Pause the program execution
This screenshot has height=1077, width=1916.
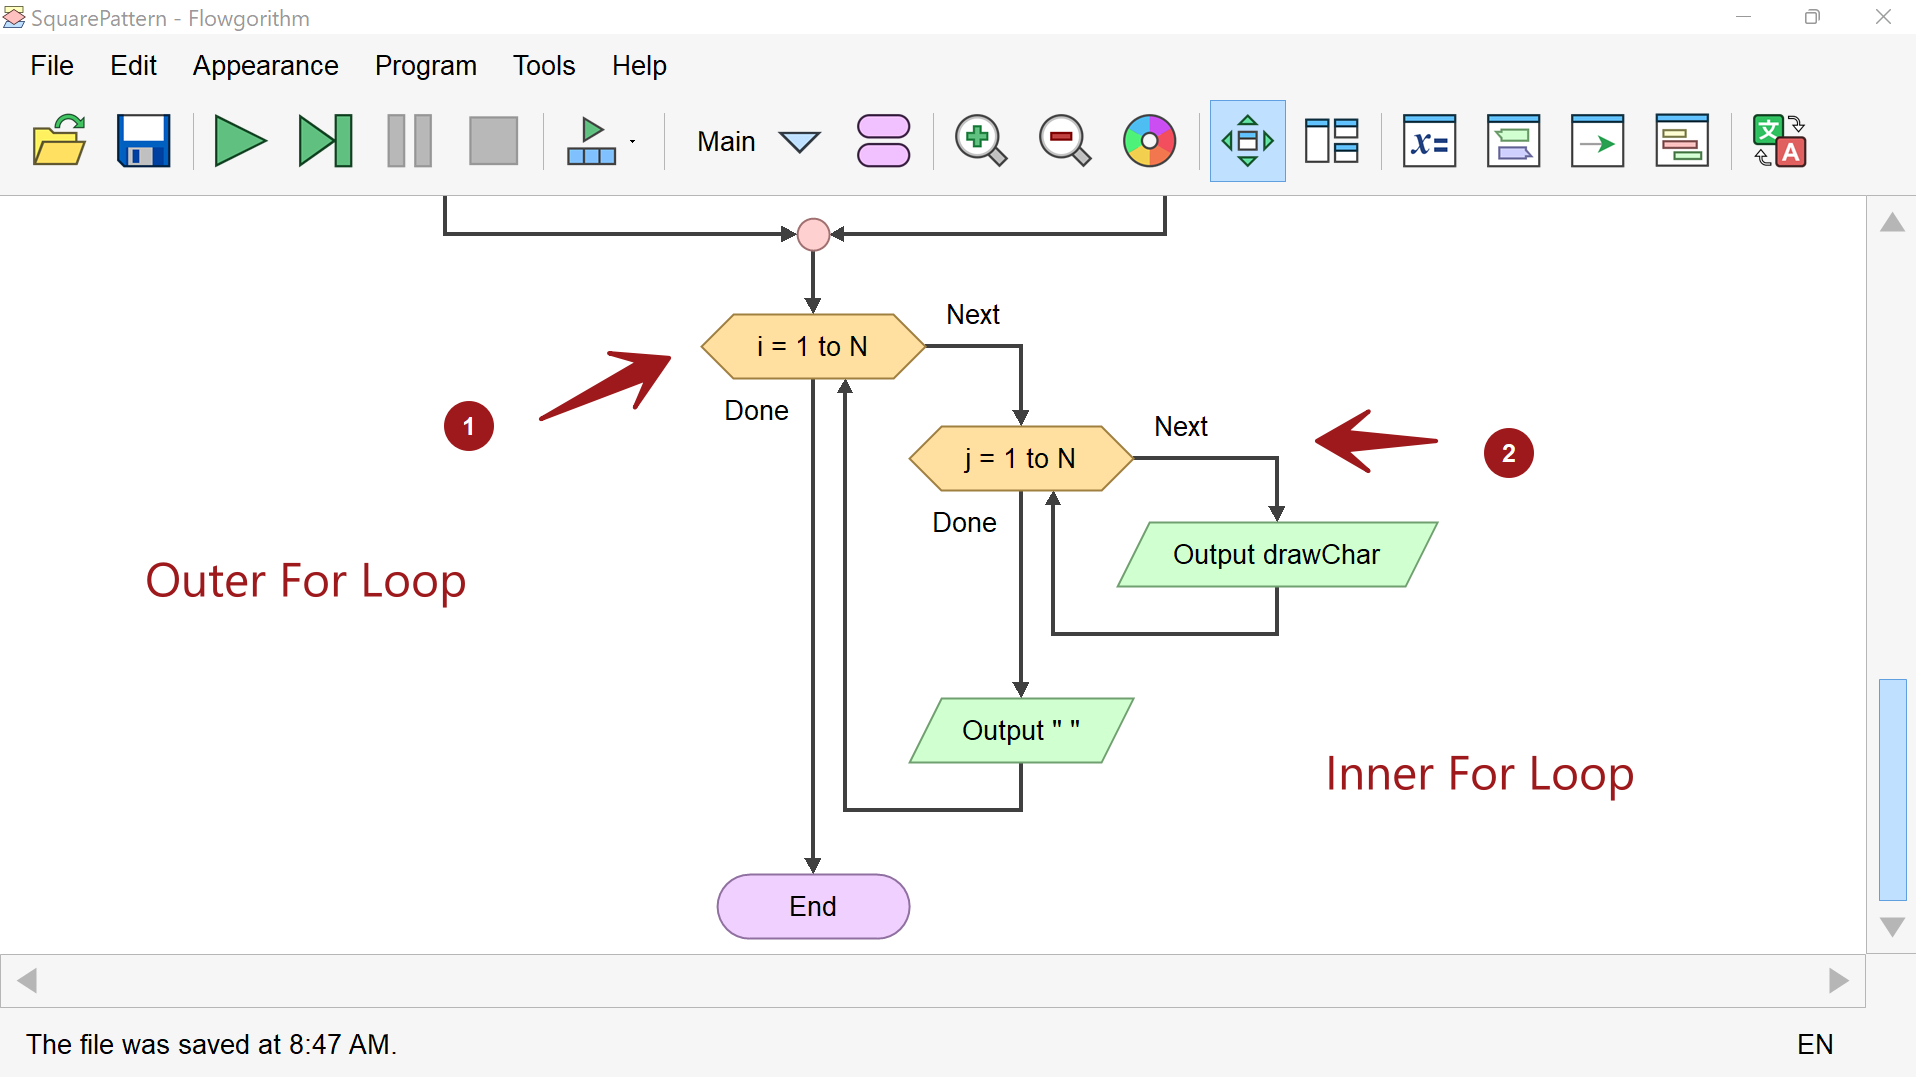point(409,140)
